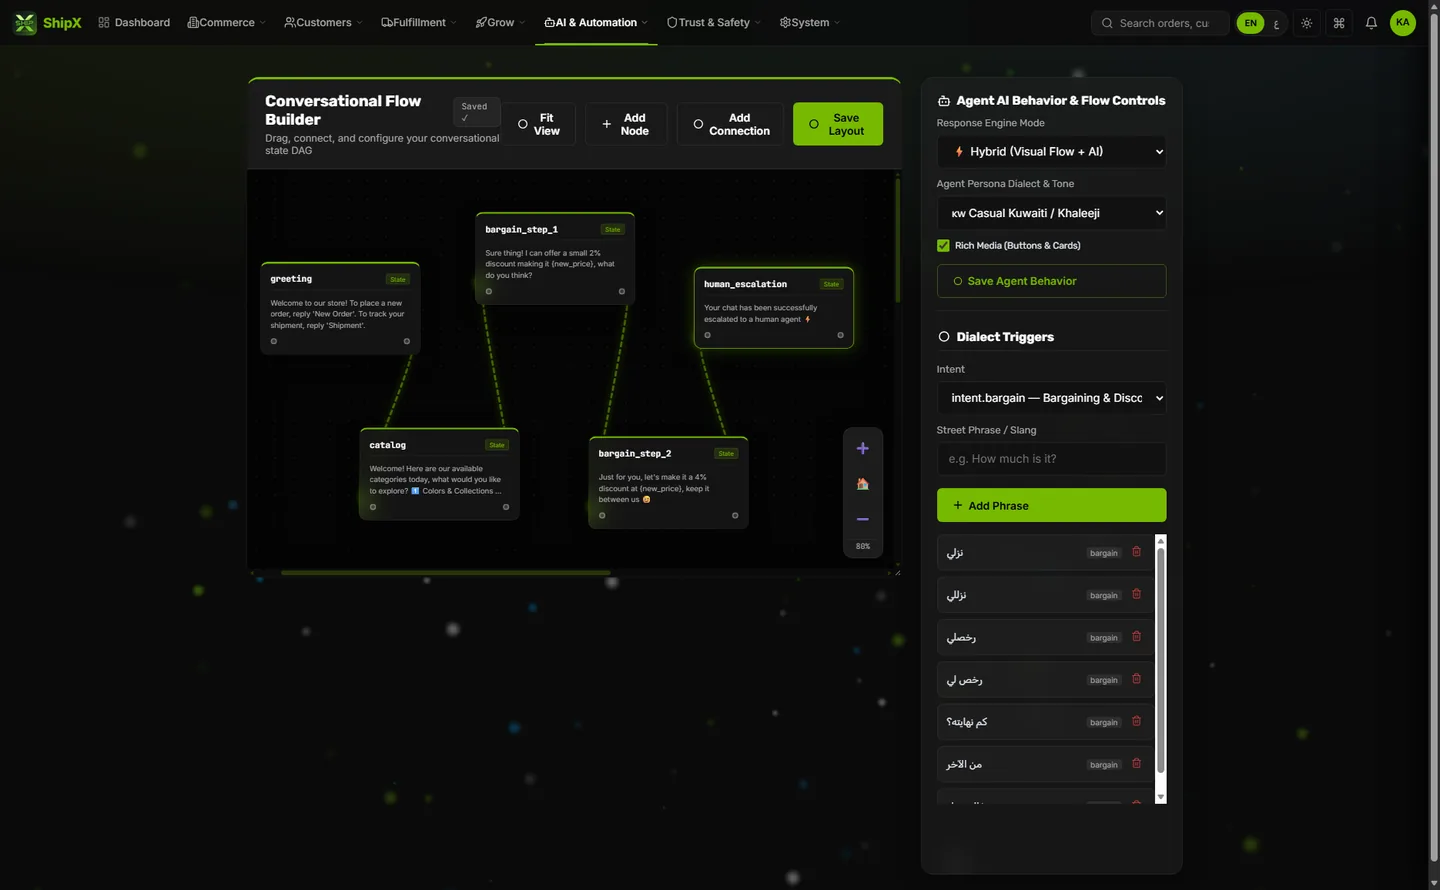Click the canvas horizontal scrollbar

click(446, 573)
